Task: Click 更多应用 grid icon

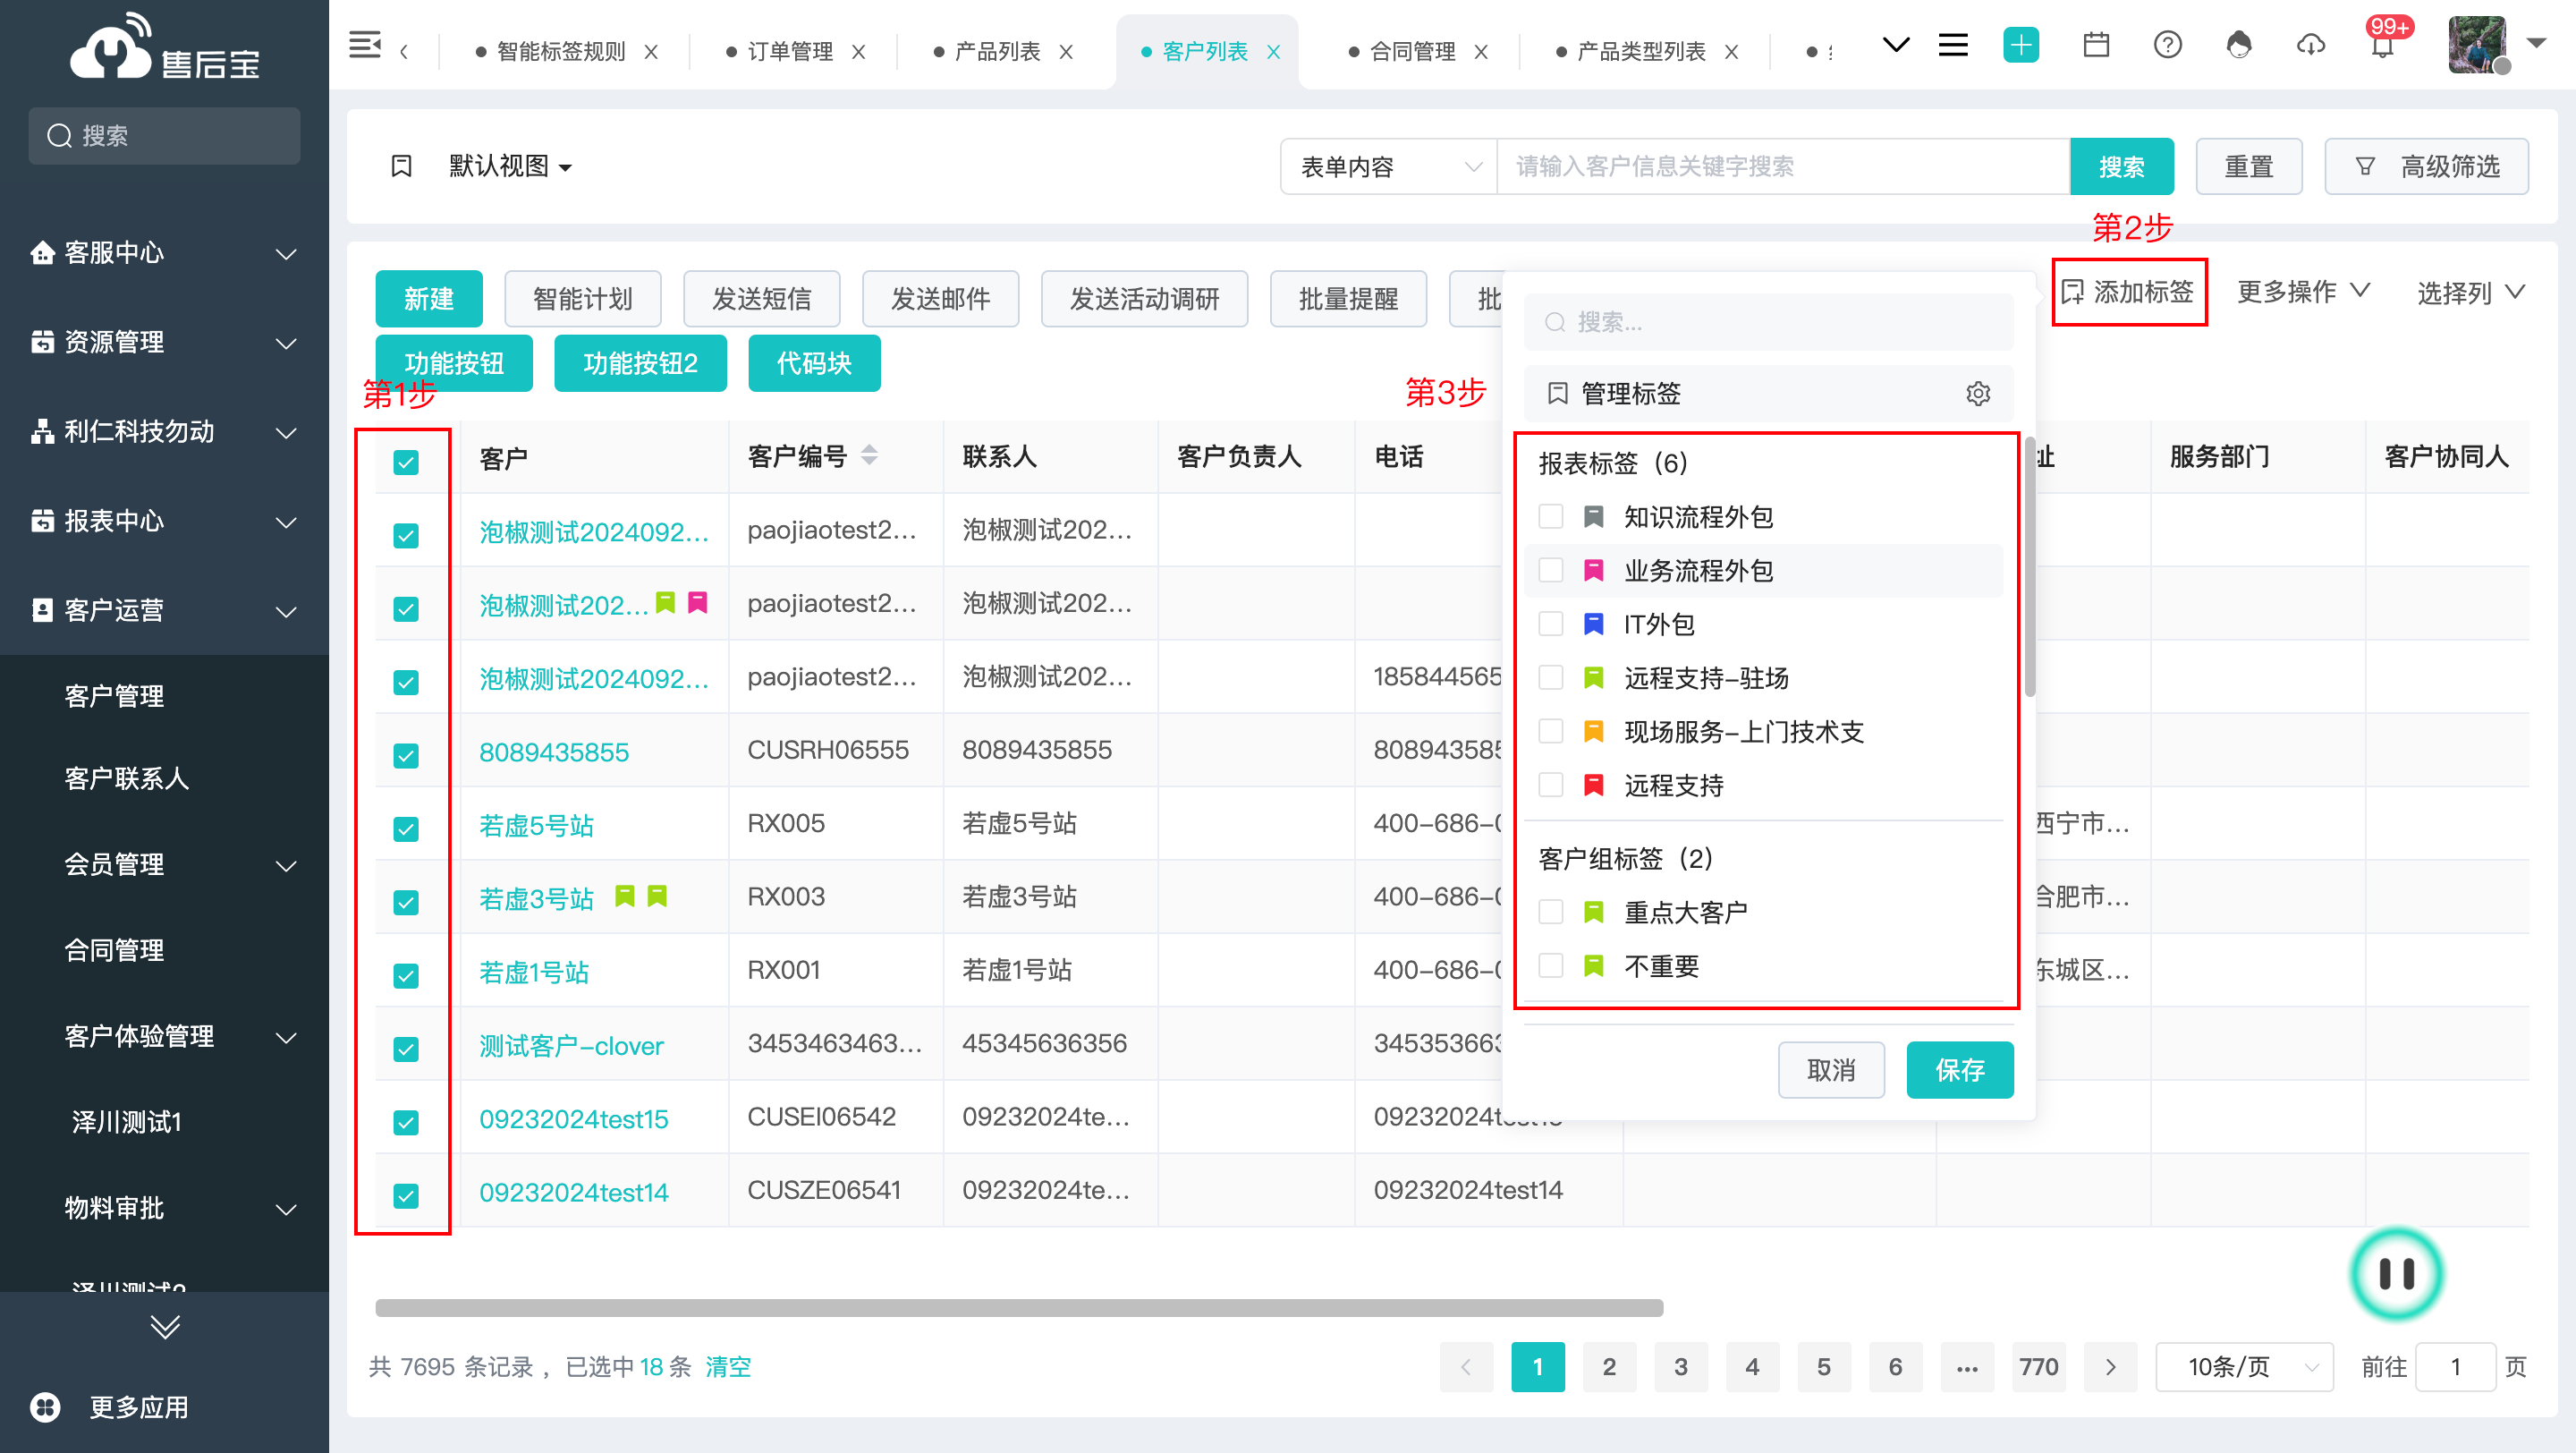Action: (x=46, y=1407)
